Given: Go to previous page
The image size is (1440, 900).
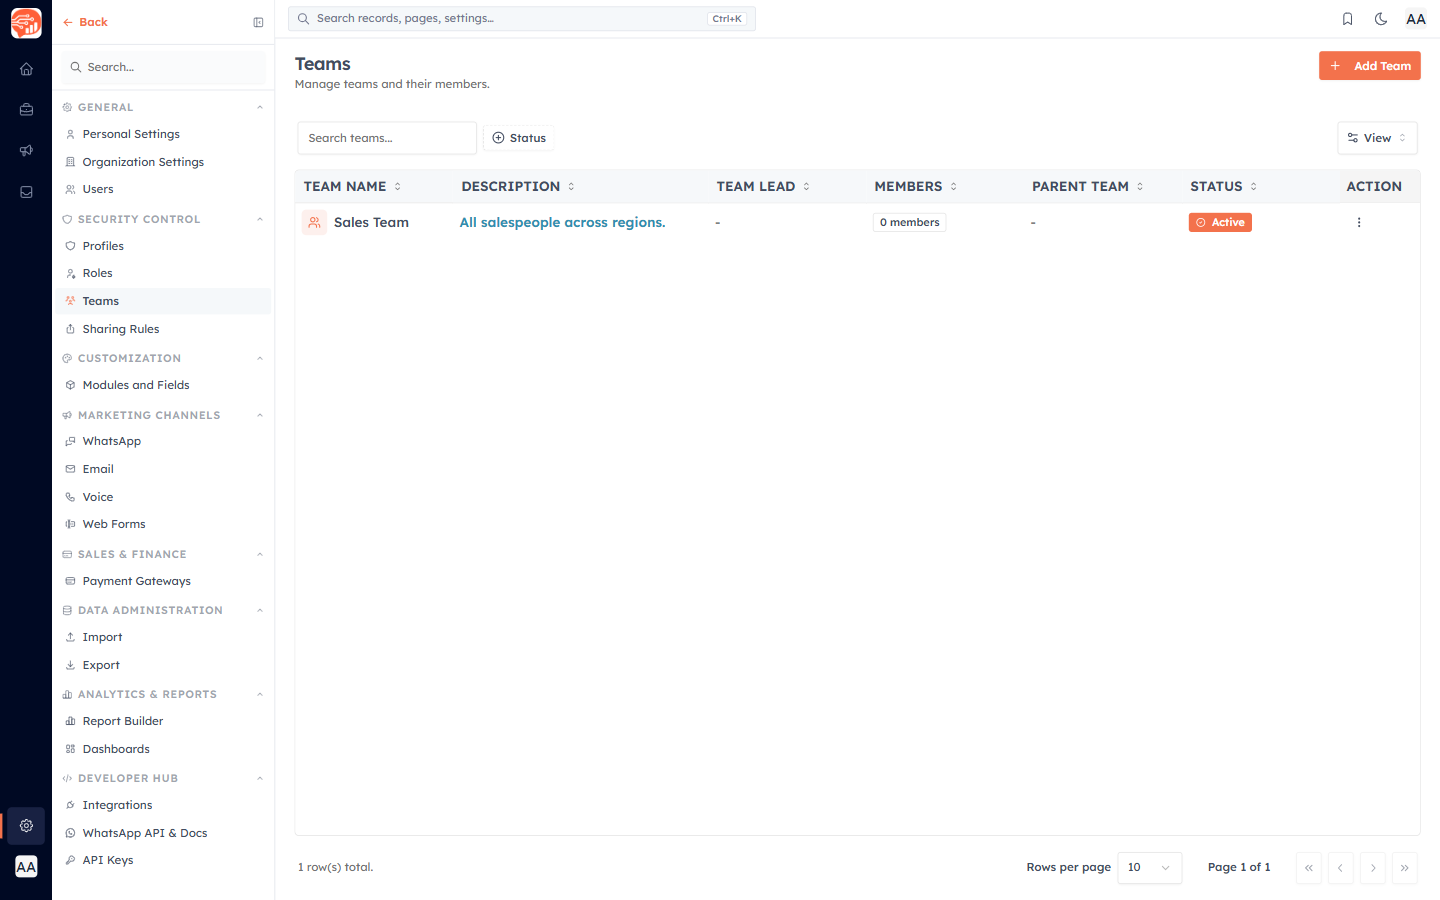Looking at the screenshot, I should coord(1340,868).
